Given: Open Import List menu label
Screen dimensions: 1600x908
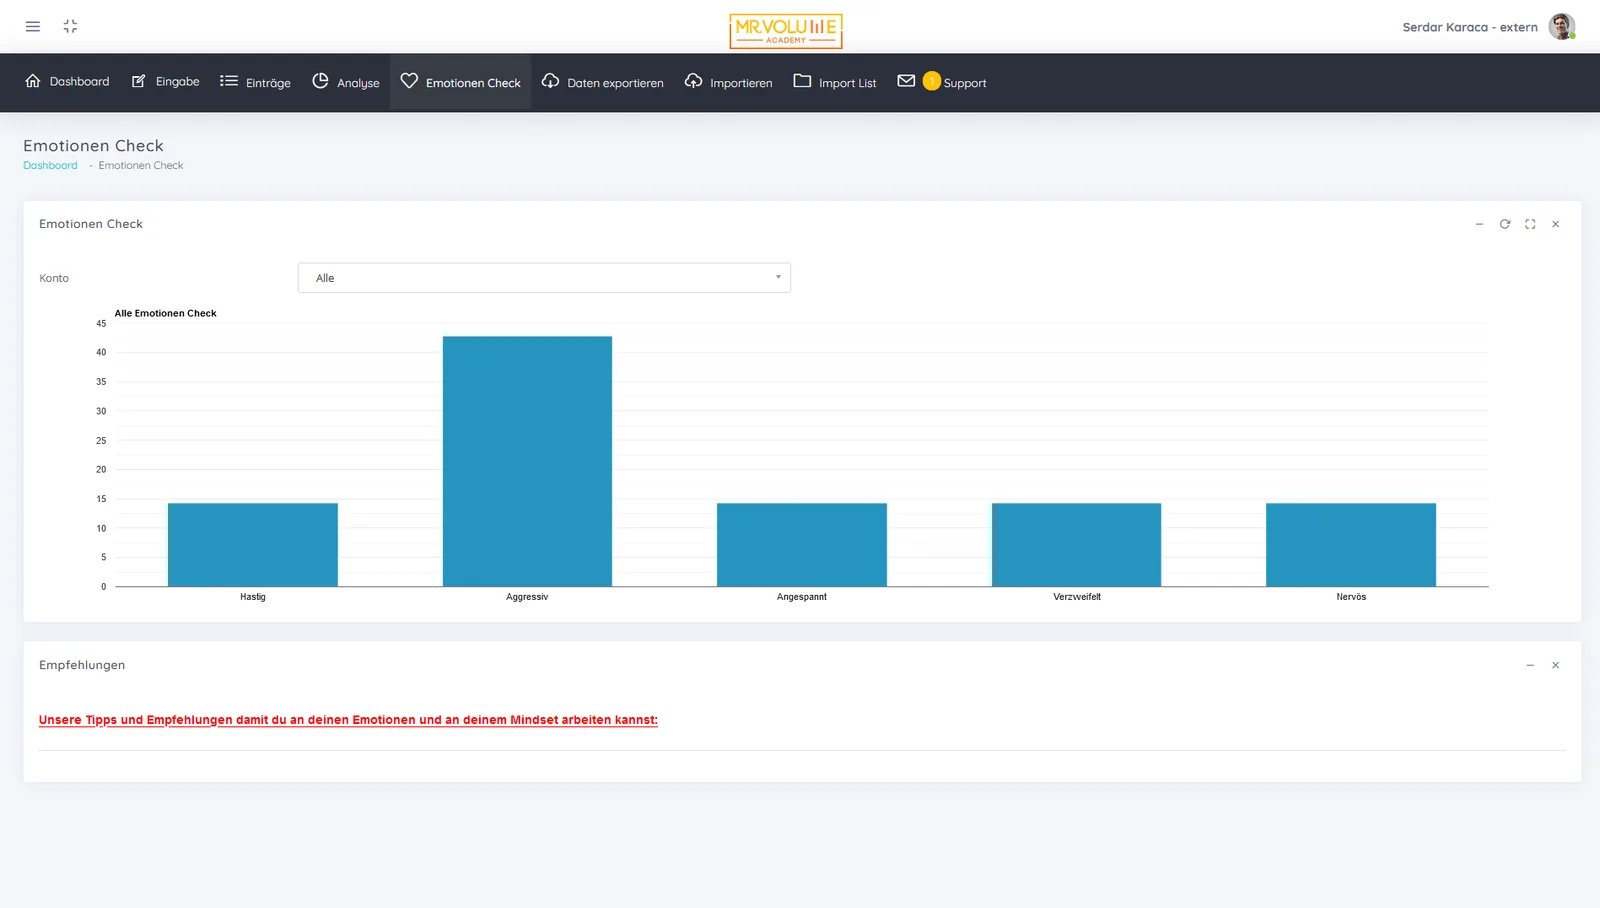Looking at the screenshot, I should pyautogui.click(x=847, y=83).
